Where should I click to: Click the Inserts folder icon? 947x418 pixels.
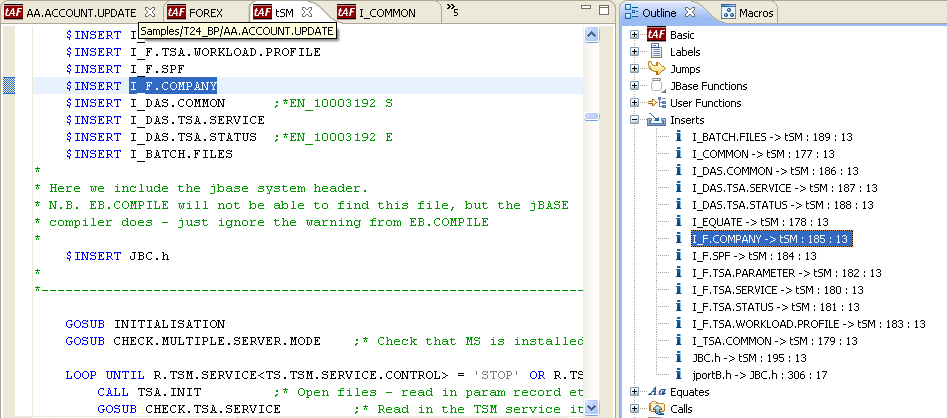(x=657, y=120)
